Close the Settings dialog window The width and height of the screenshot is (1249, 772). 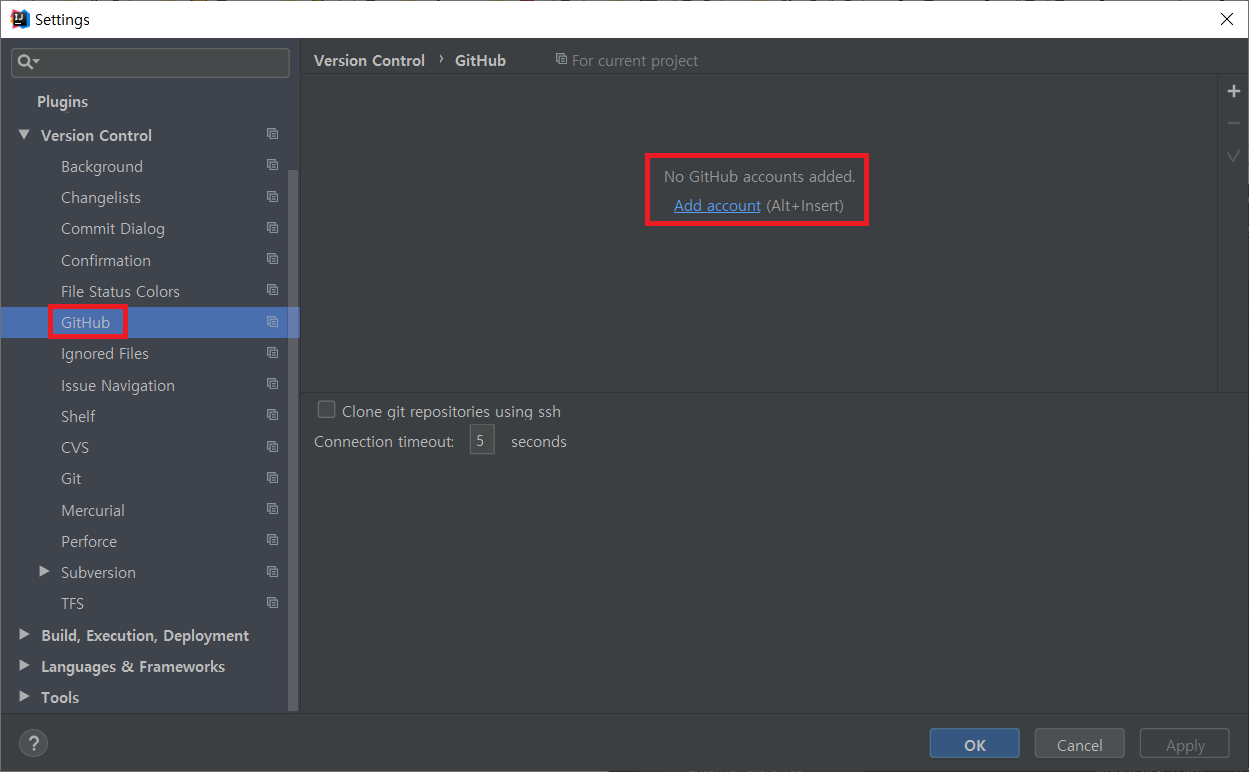(x=1227, y=19)
